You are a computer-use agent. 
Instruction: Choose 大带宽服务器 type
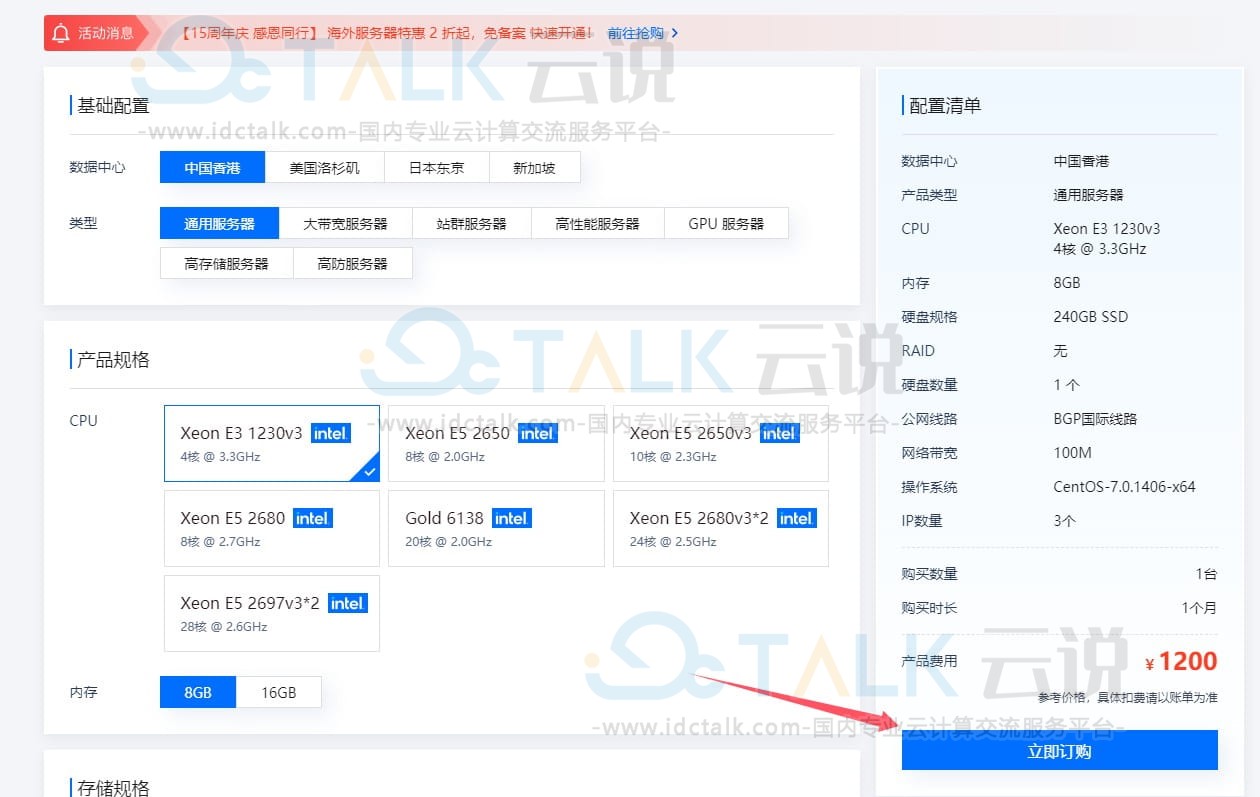coord(345,223)
